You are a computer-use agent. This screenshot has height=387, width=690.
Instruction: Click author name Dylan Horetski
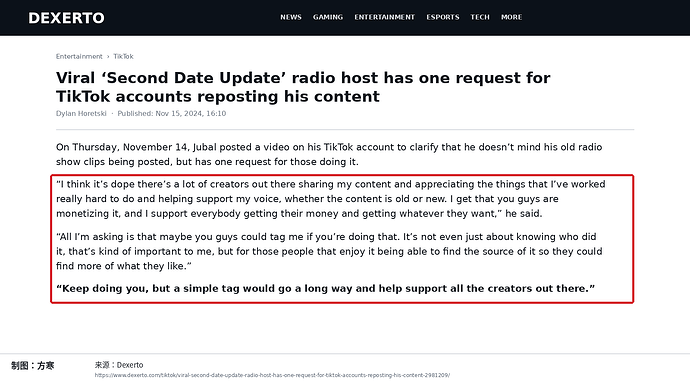(81, 114)
